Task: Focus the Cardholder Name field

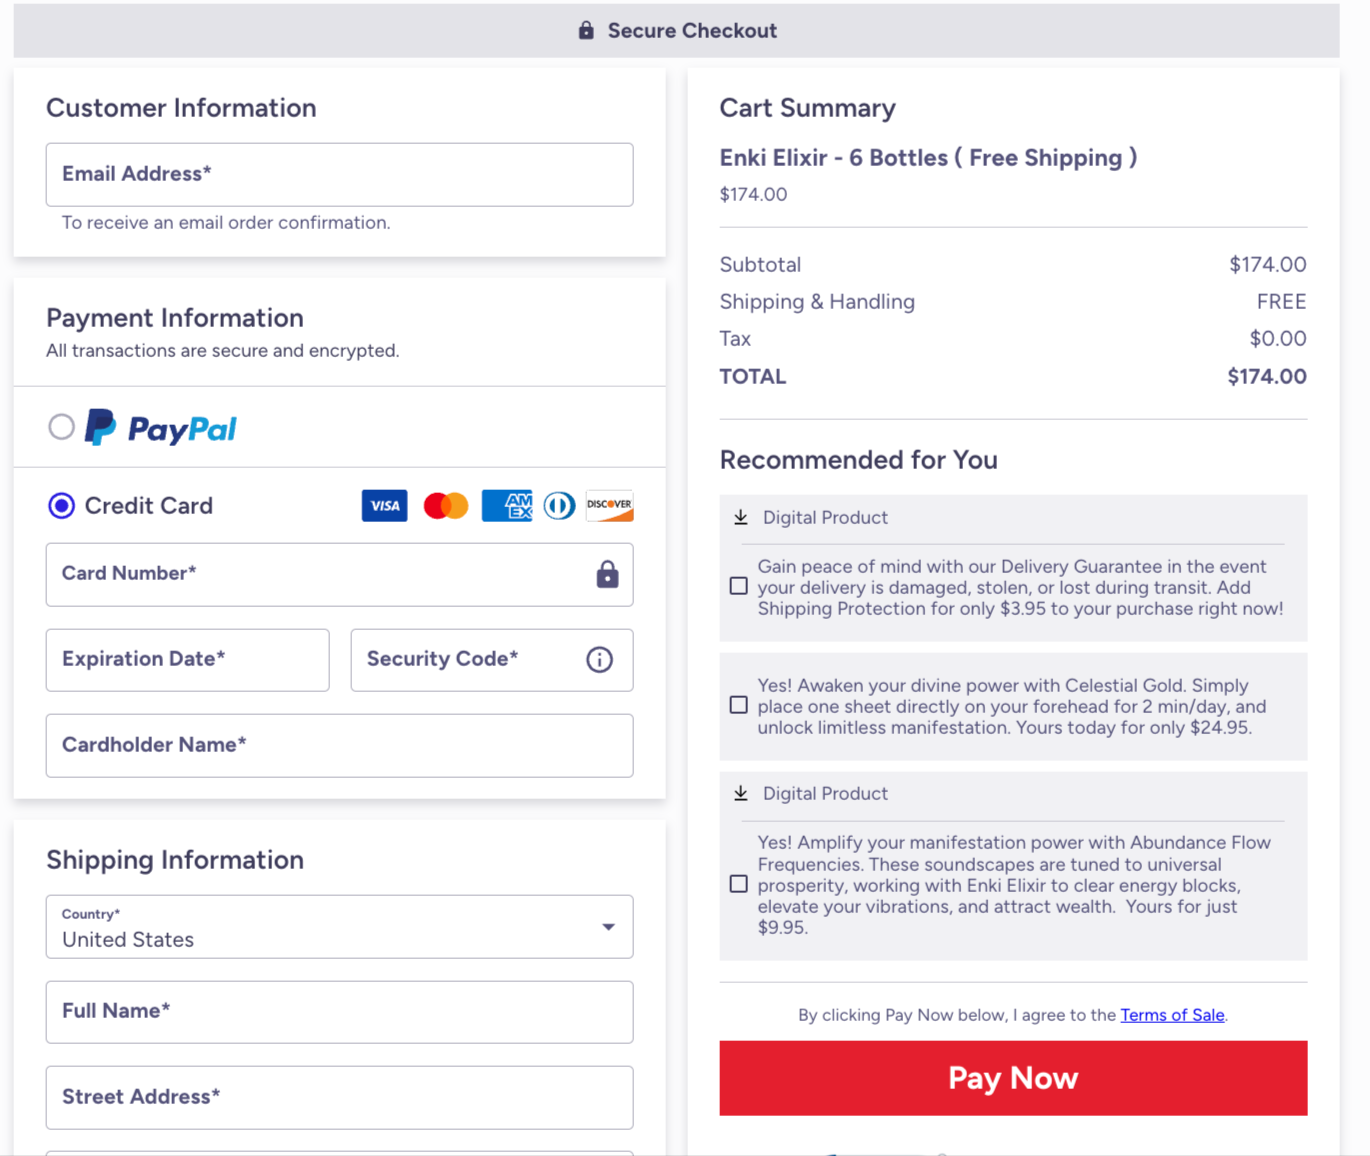Action: tap(339, 746)
